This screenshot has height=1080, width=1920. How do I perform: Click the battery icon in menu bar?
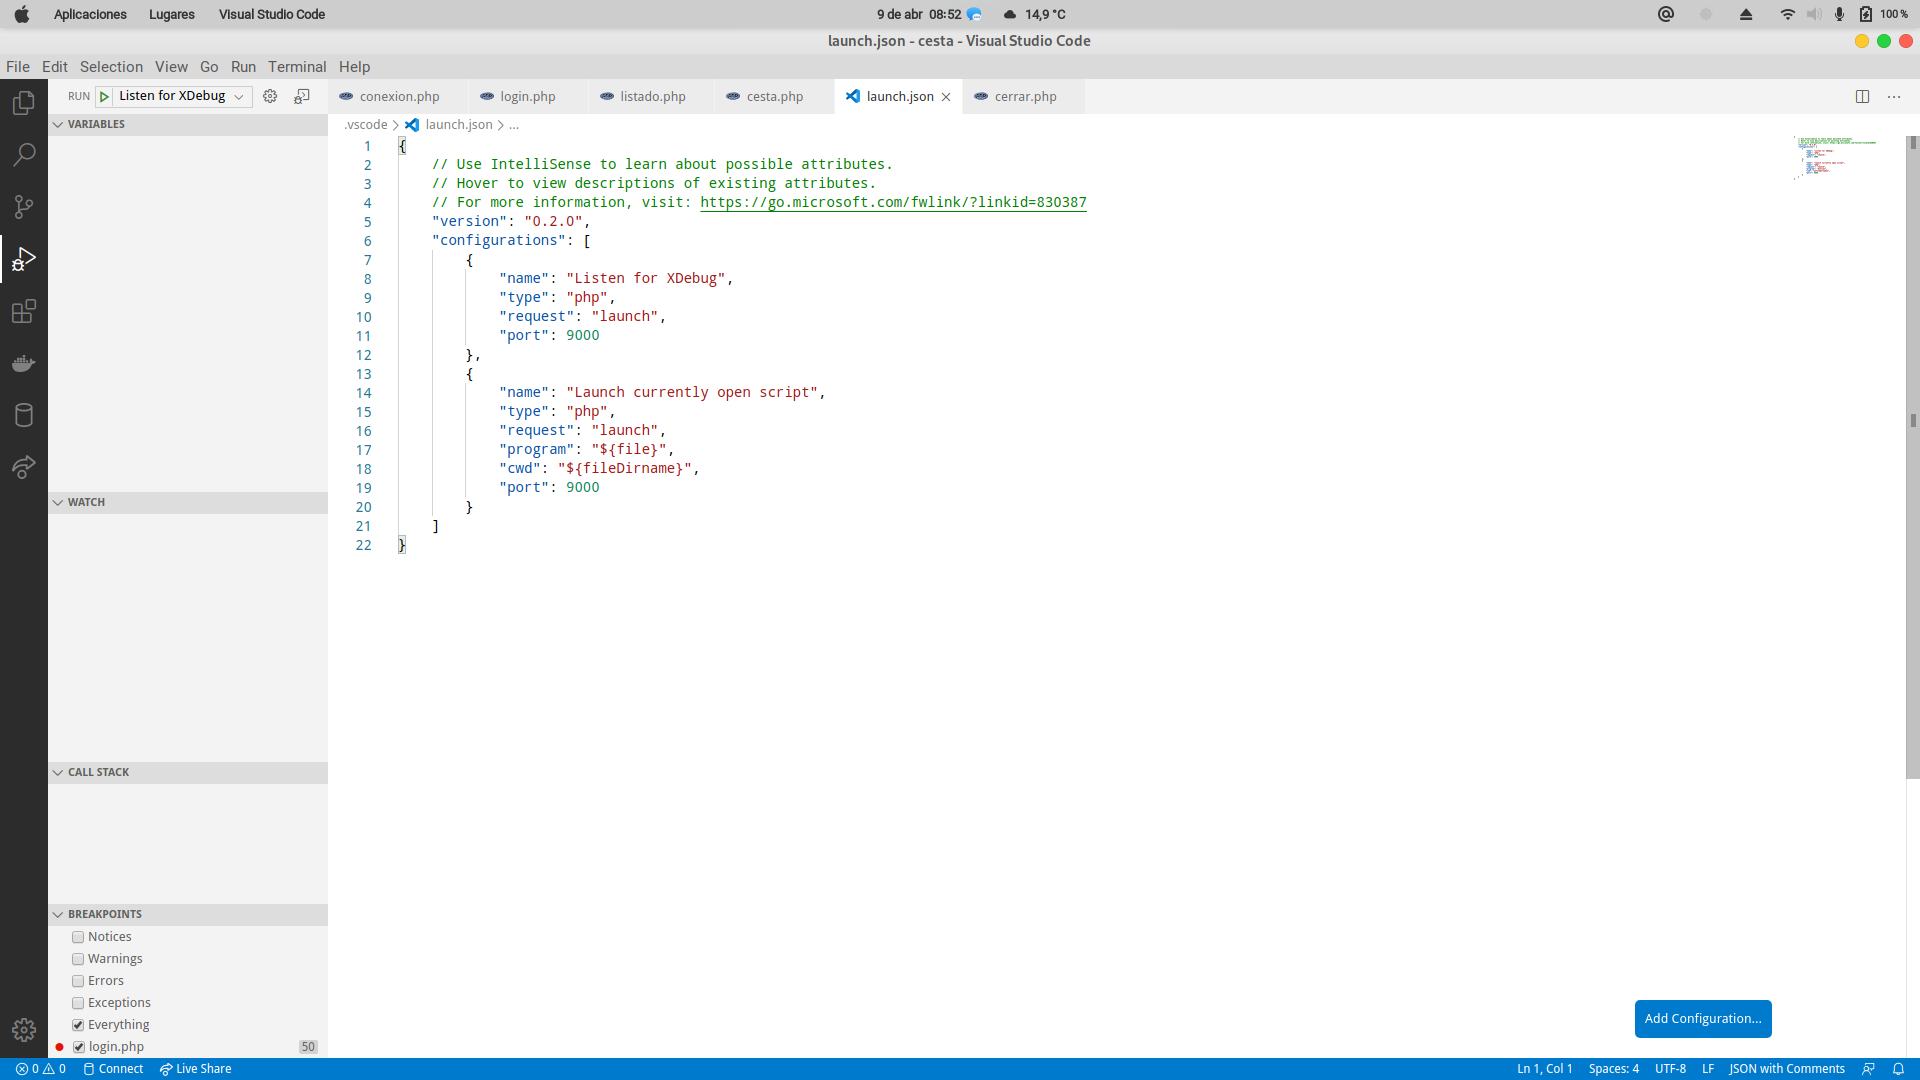(1866, 14)
